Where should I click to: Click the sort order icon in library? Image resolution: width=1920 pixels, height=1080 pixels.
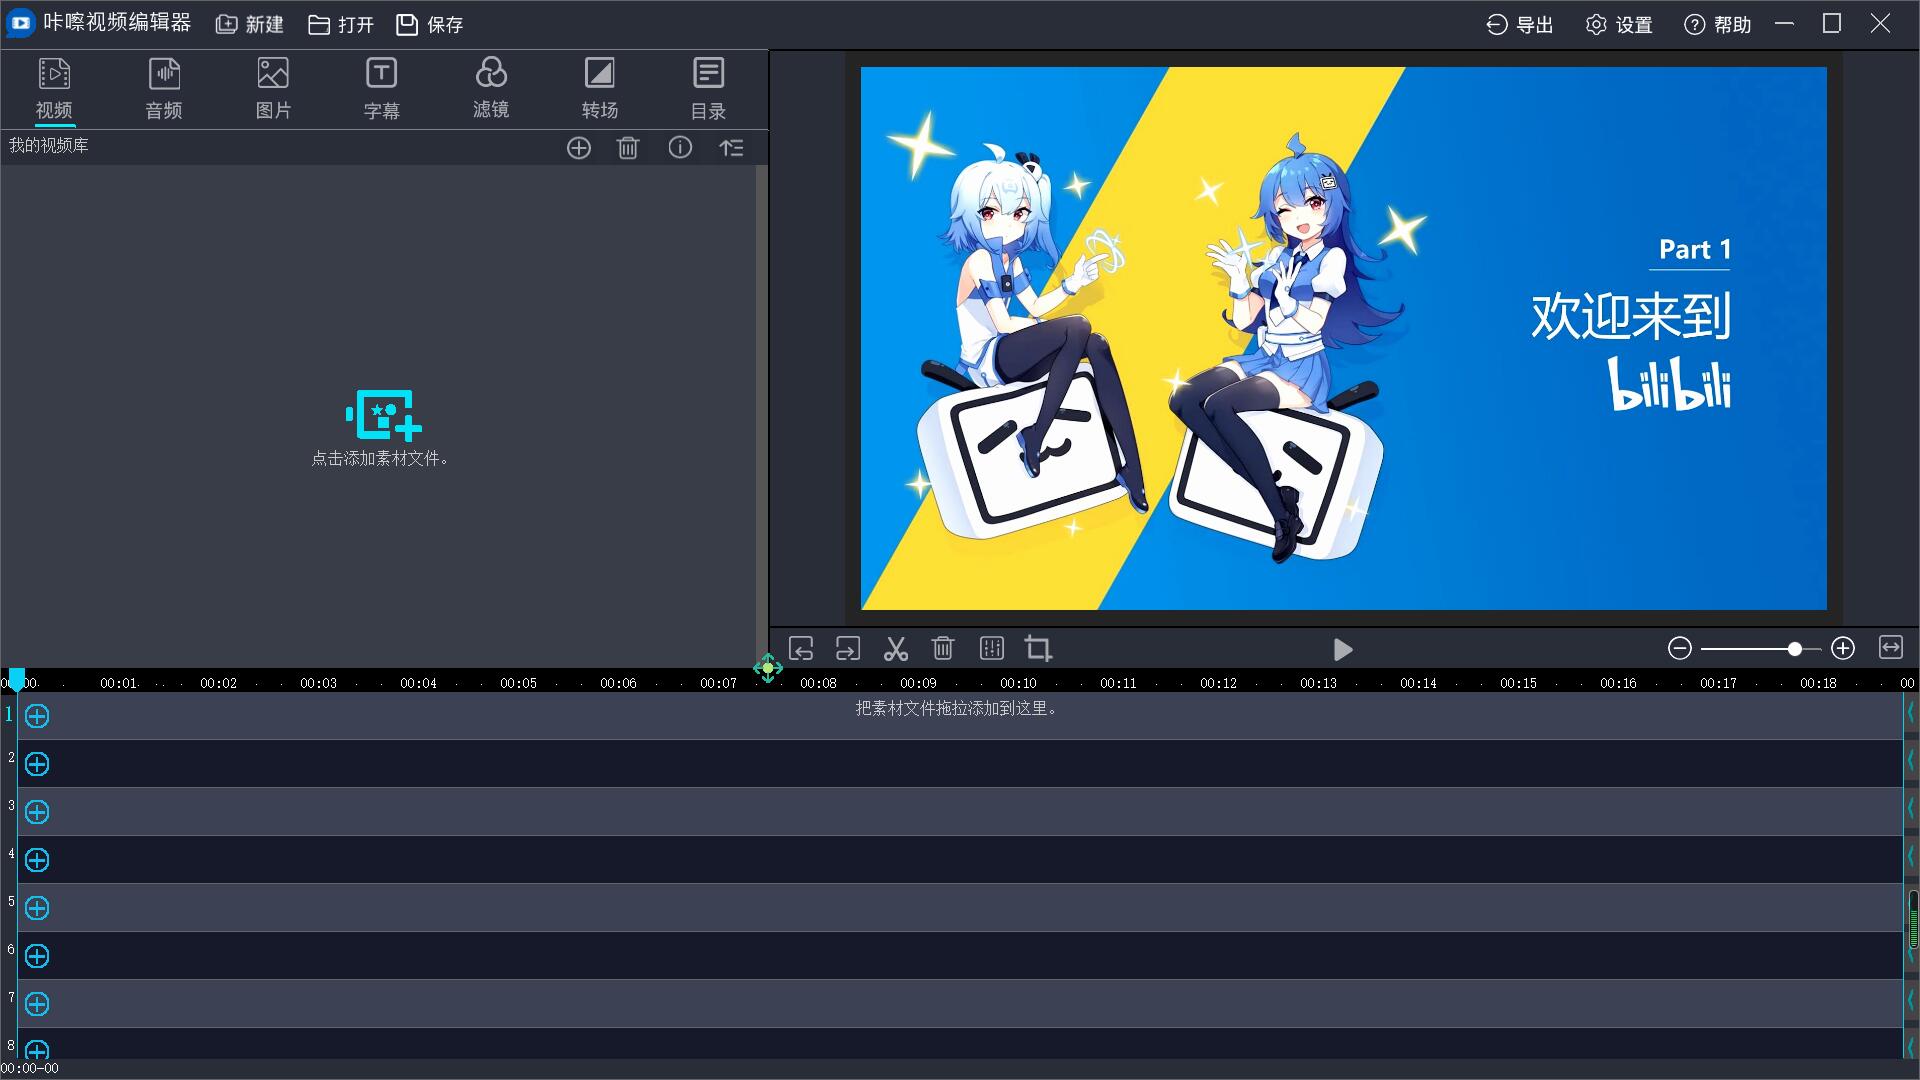coord(731,148)
